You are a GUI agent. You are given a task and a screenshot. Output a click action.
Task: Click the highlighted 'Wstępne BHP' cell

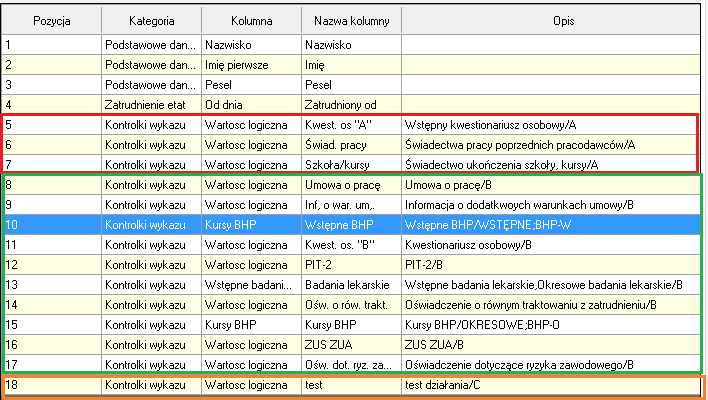click(351, 225)
